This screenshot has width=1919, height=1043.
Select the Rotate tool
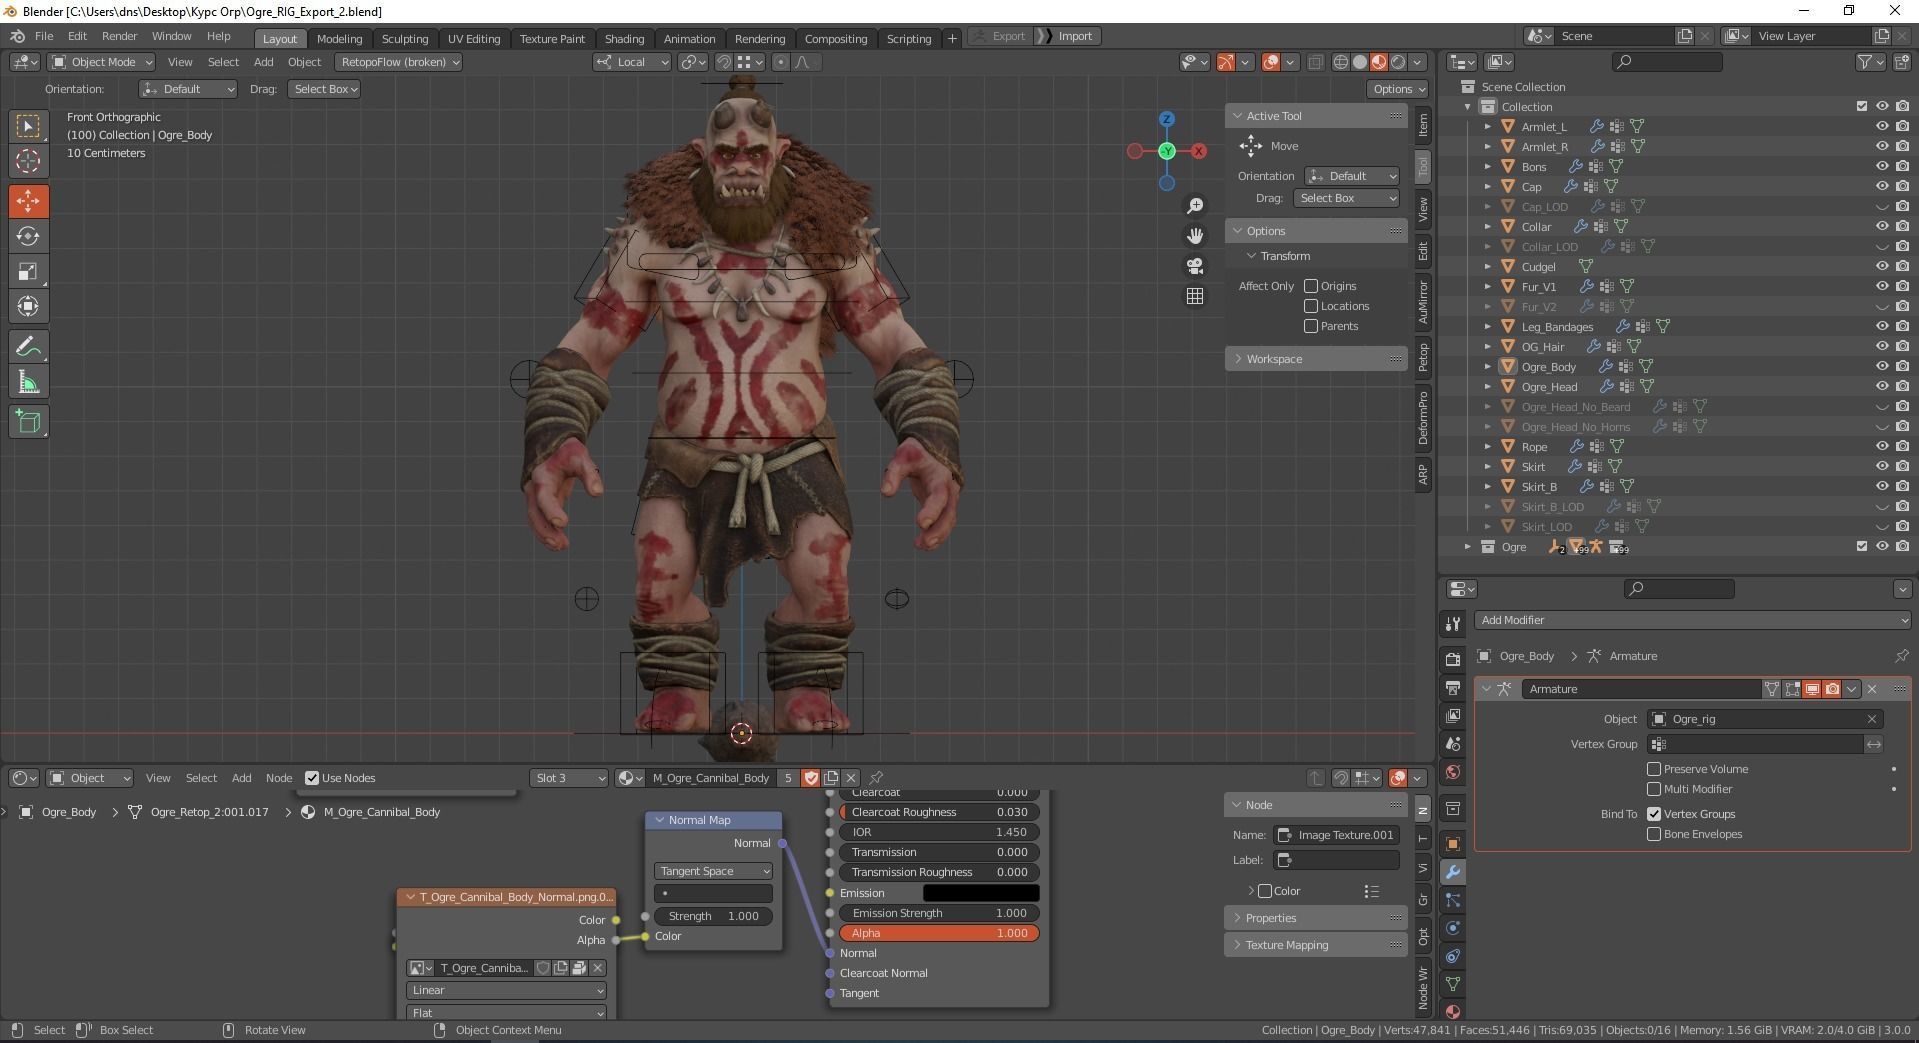coord(28,236)
